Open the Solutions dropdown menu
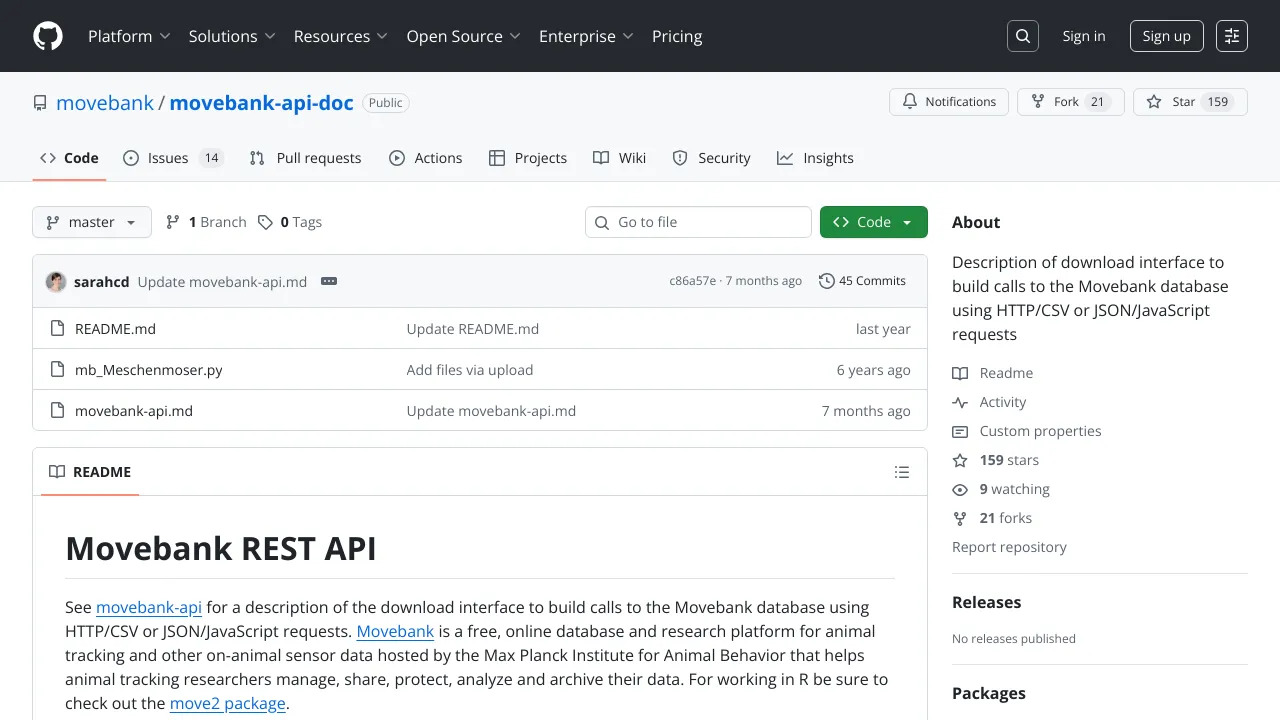The height and width of the screenshot is (720, 1280). 232,36
